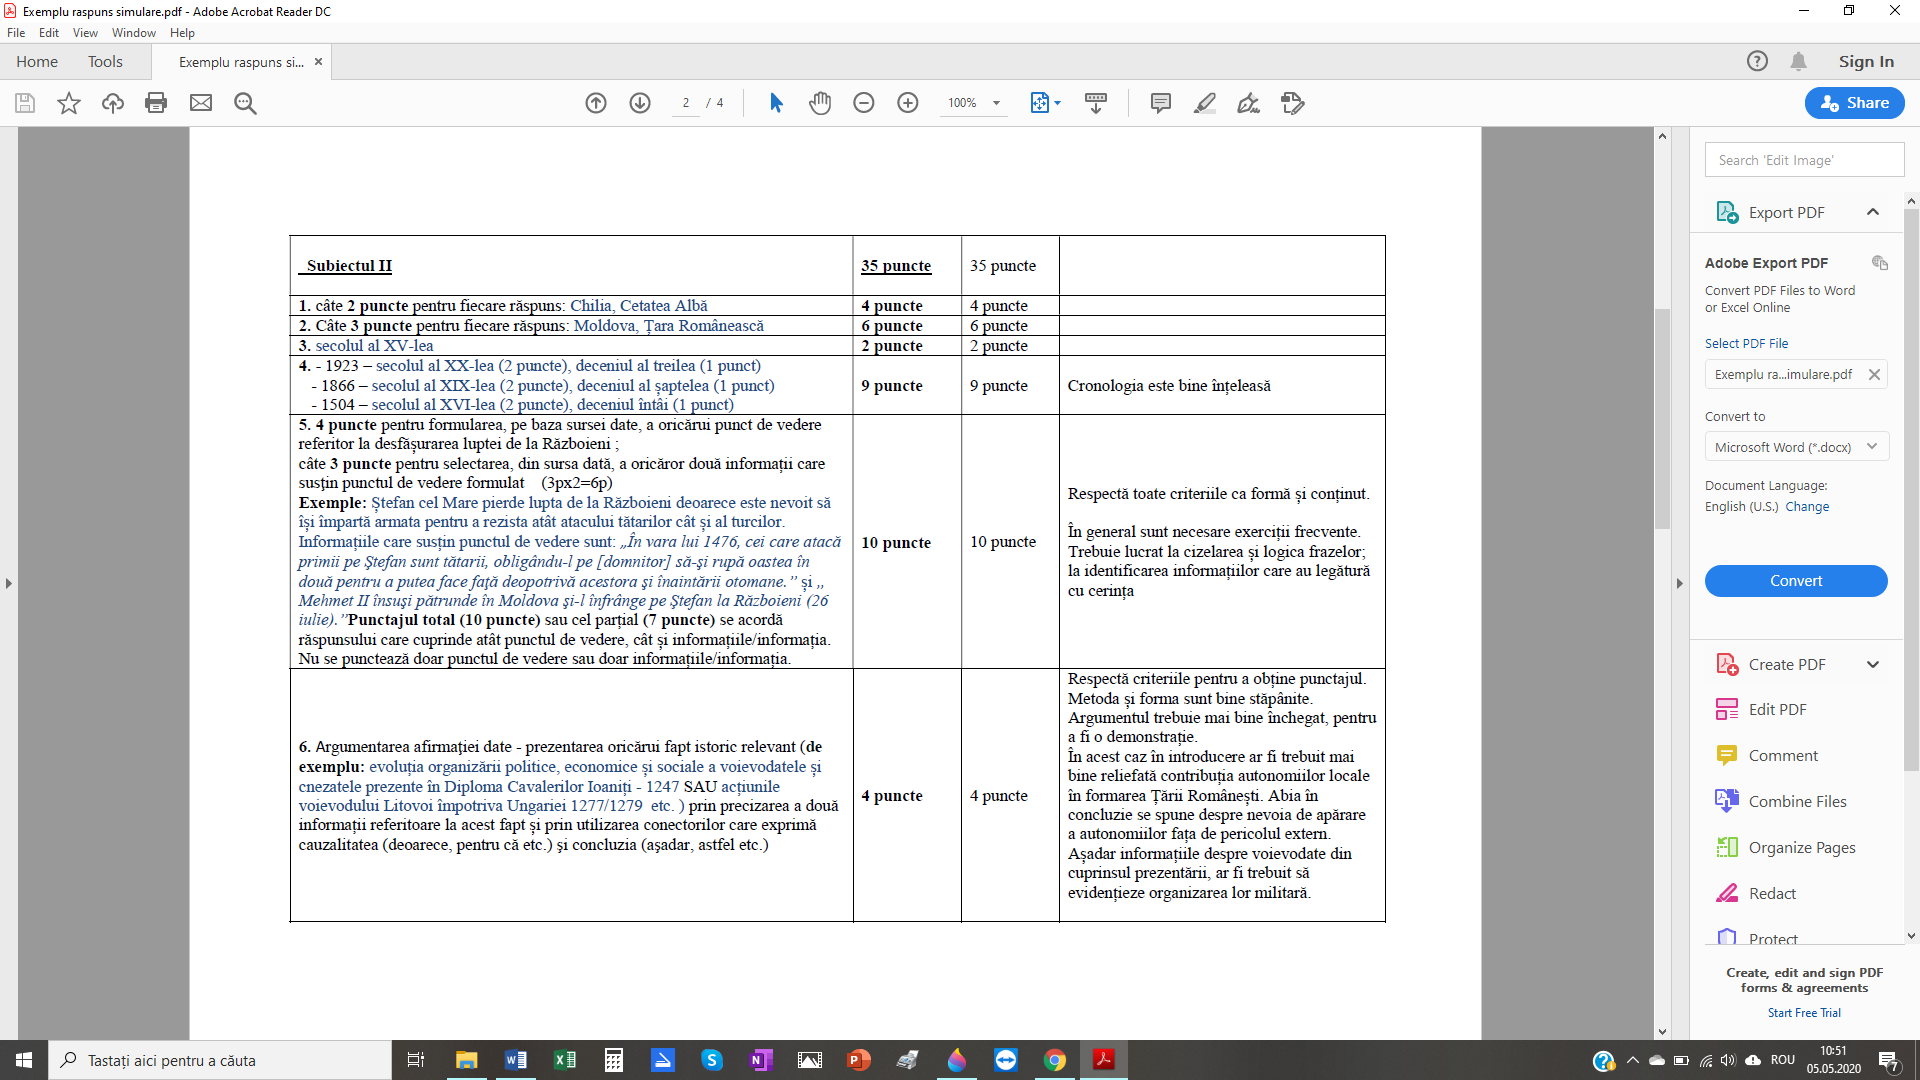Open the Microsoft Word format dropdown
Screen dimensions: 1920x1080
(1796, 447)
